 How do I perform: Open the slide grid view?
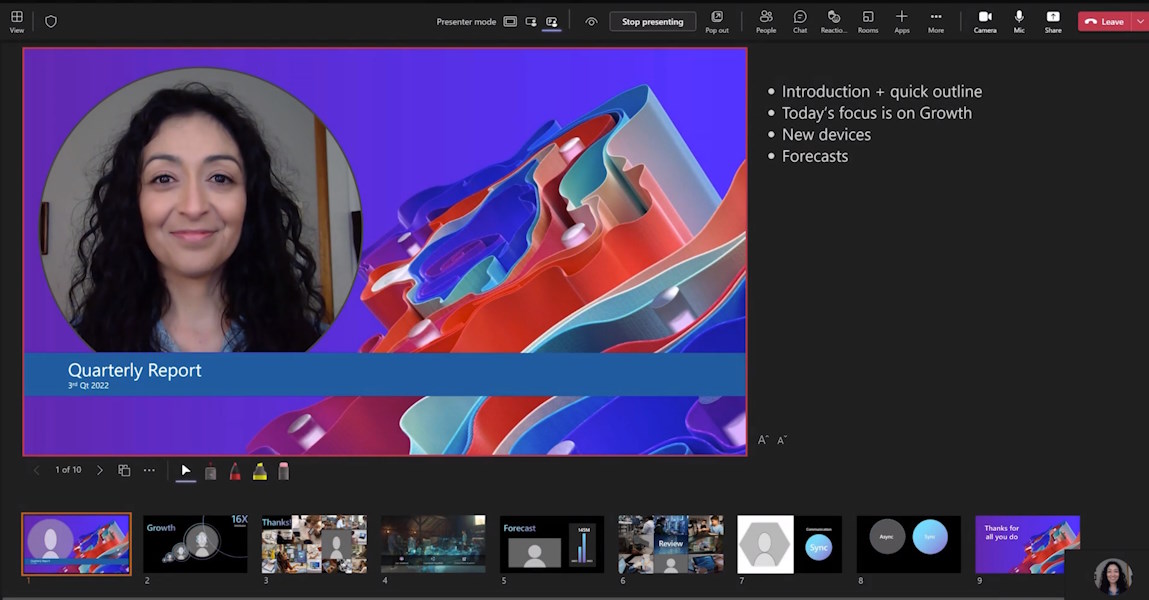click(x=123, y=469)
